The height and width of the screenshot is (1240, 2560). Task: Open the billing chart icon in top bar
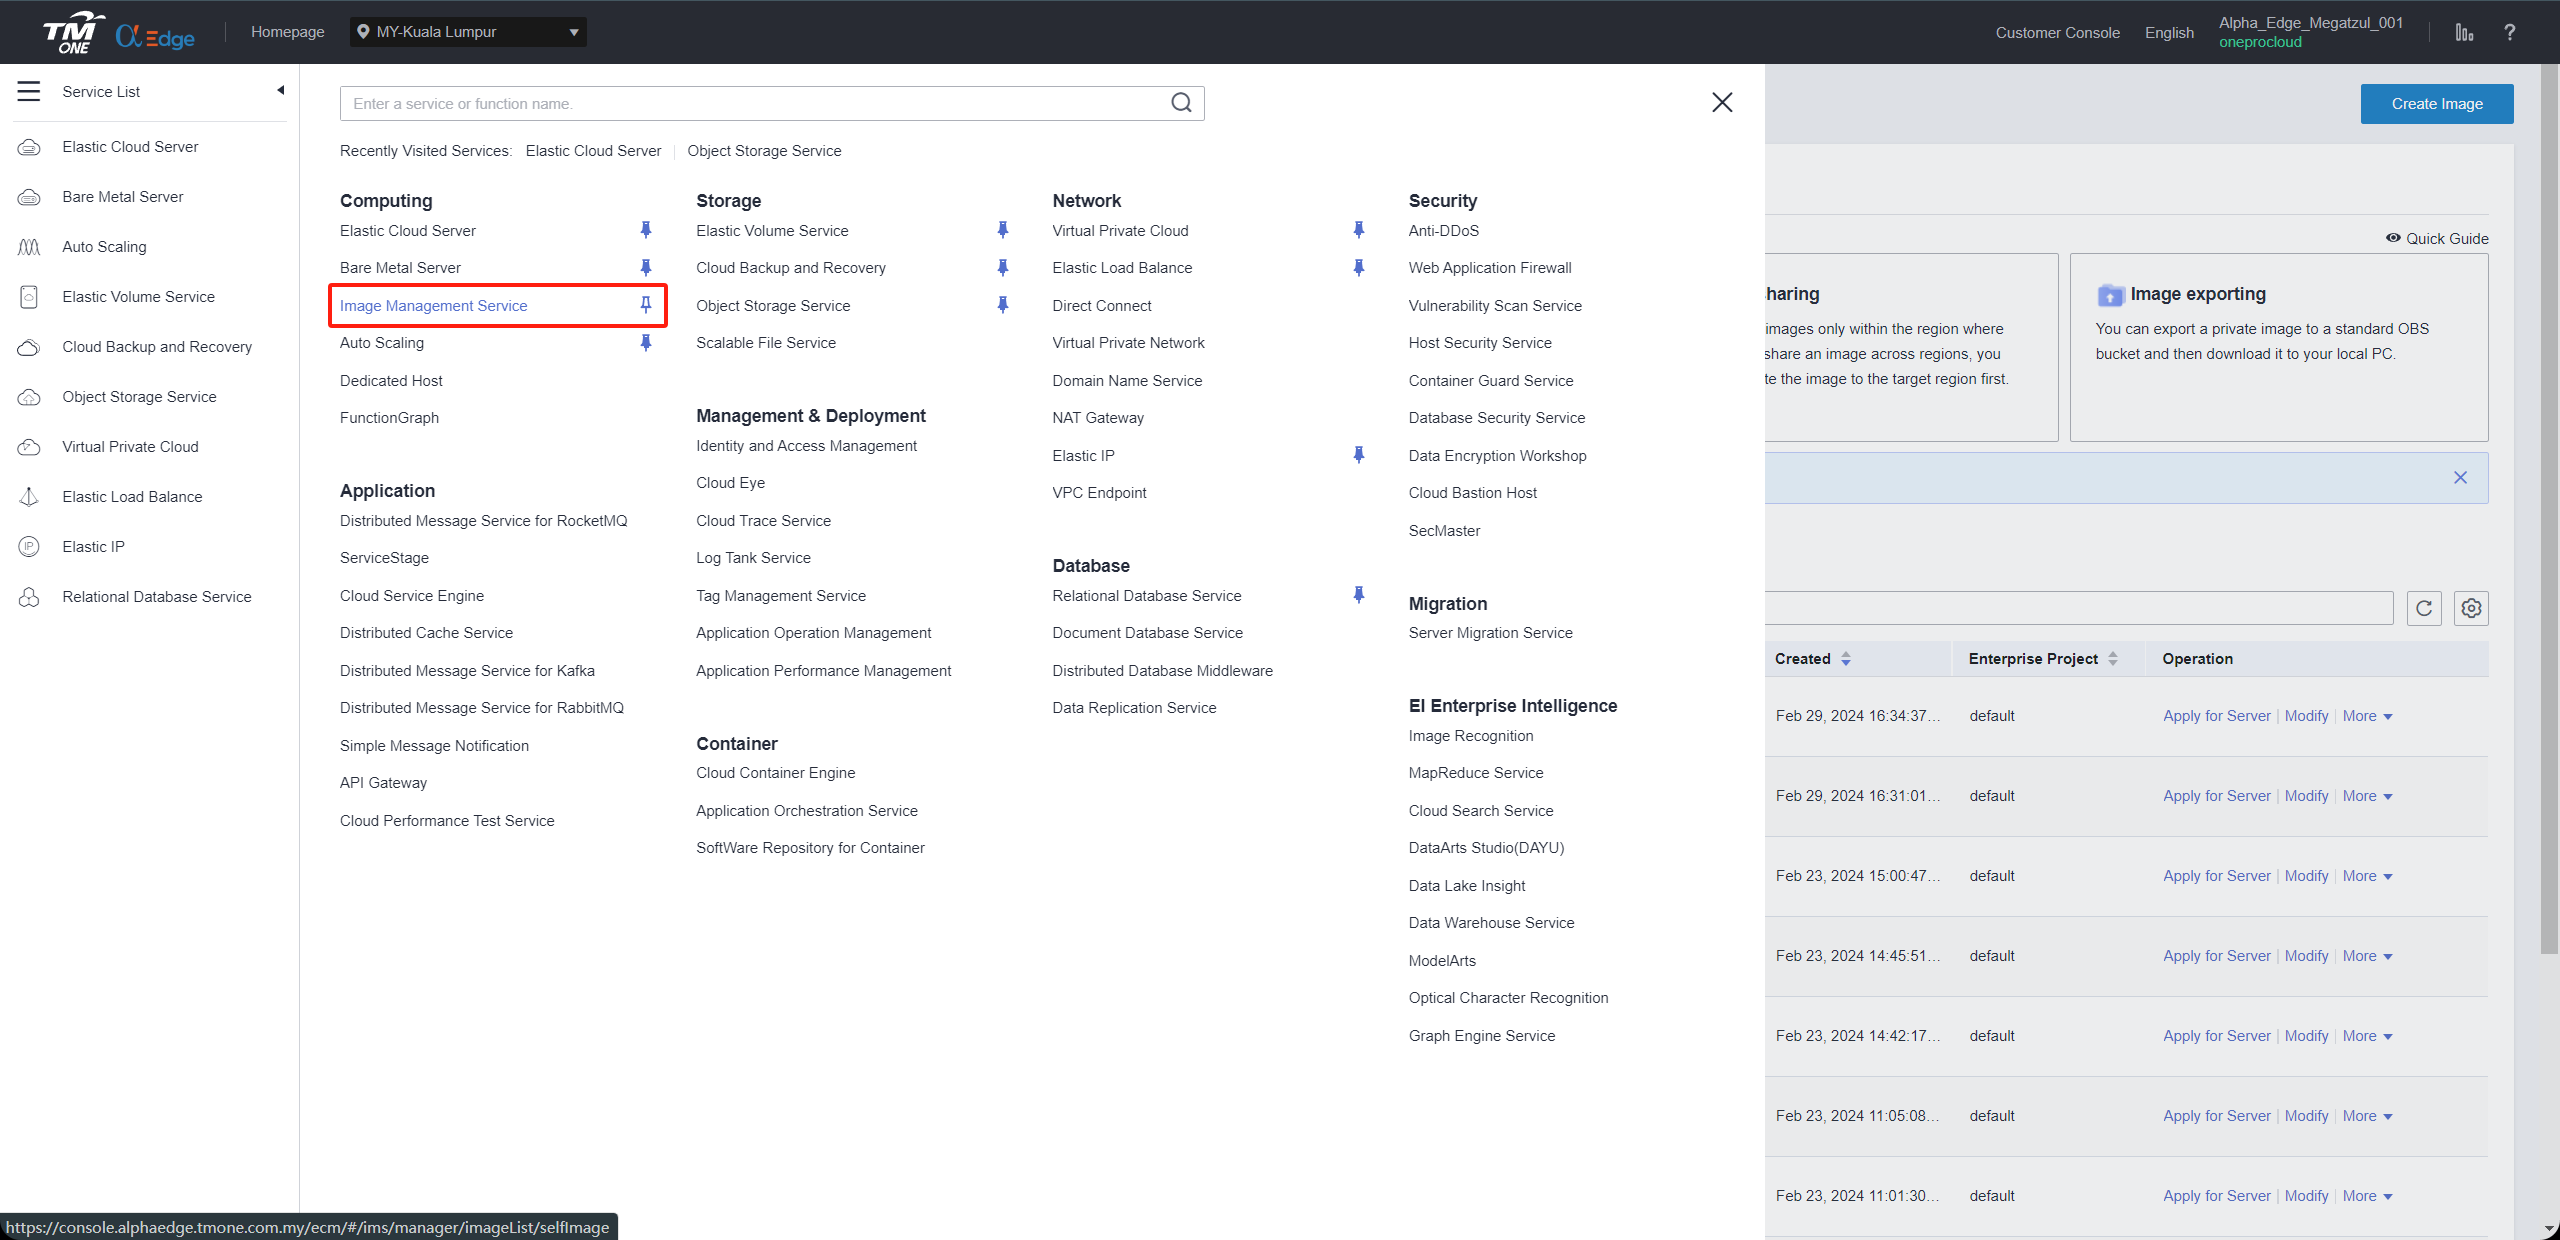tap(2464, 33)
